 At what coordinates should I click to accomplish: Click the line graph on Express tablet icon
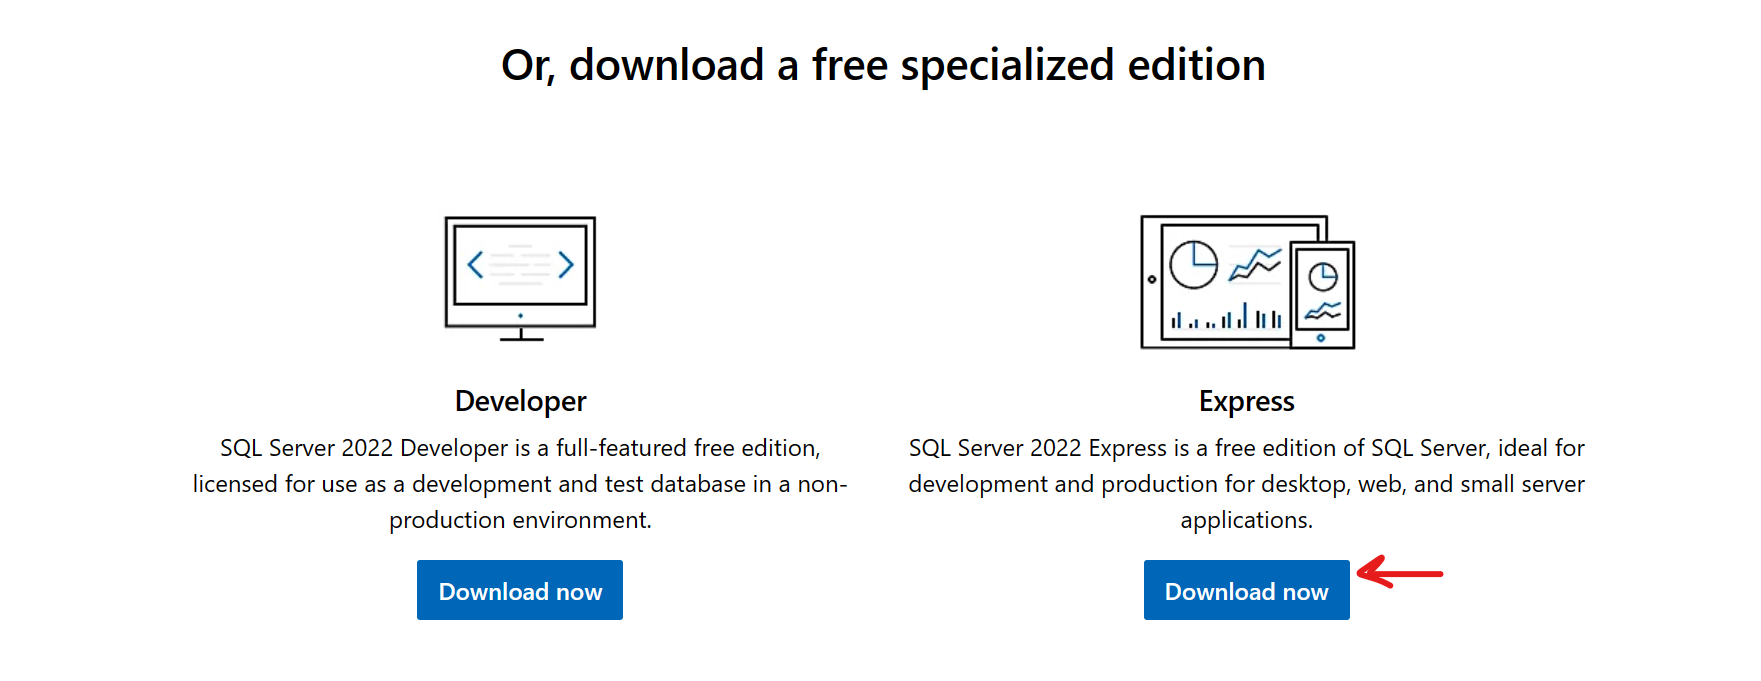1255,265
